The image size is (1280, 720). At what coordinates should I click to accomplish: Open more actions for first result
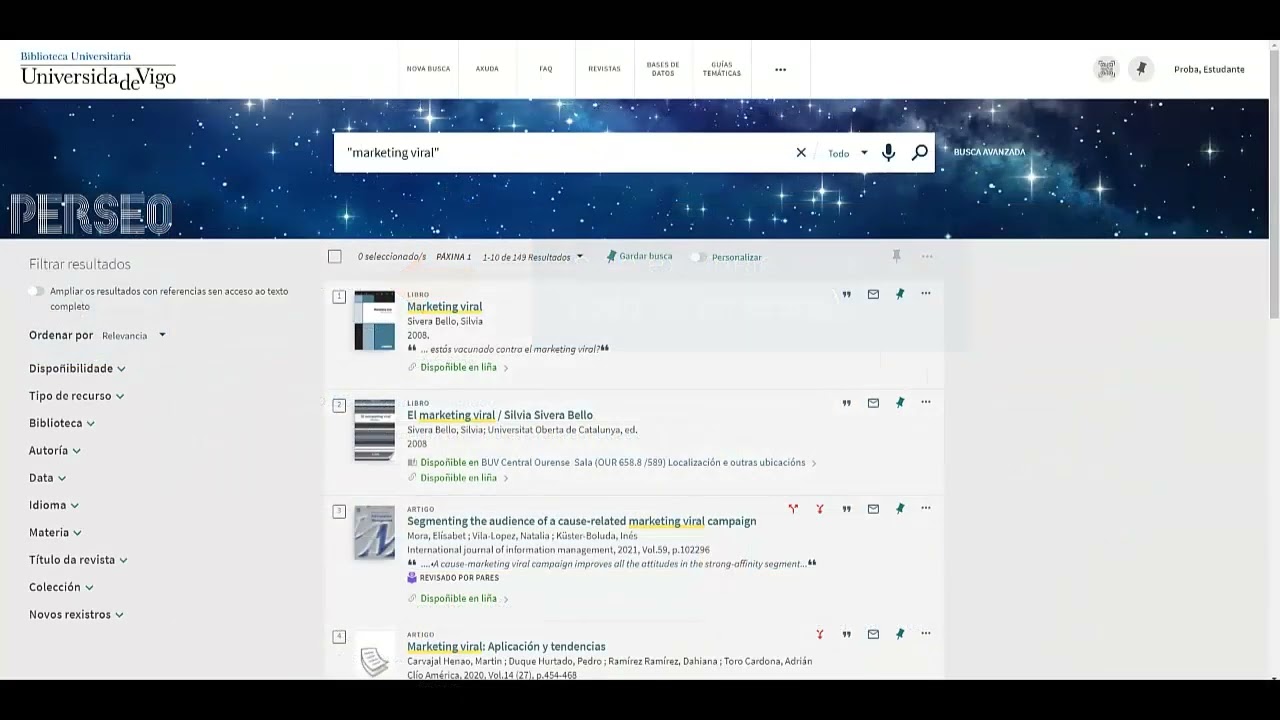(x=926, y=294)
